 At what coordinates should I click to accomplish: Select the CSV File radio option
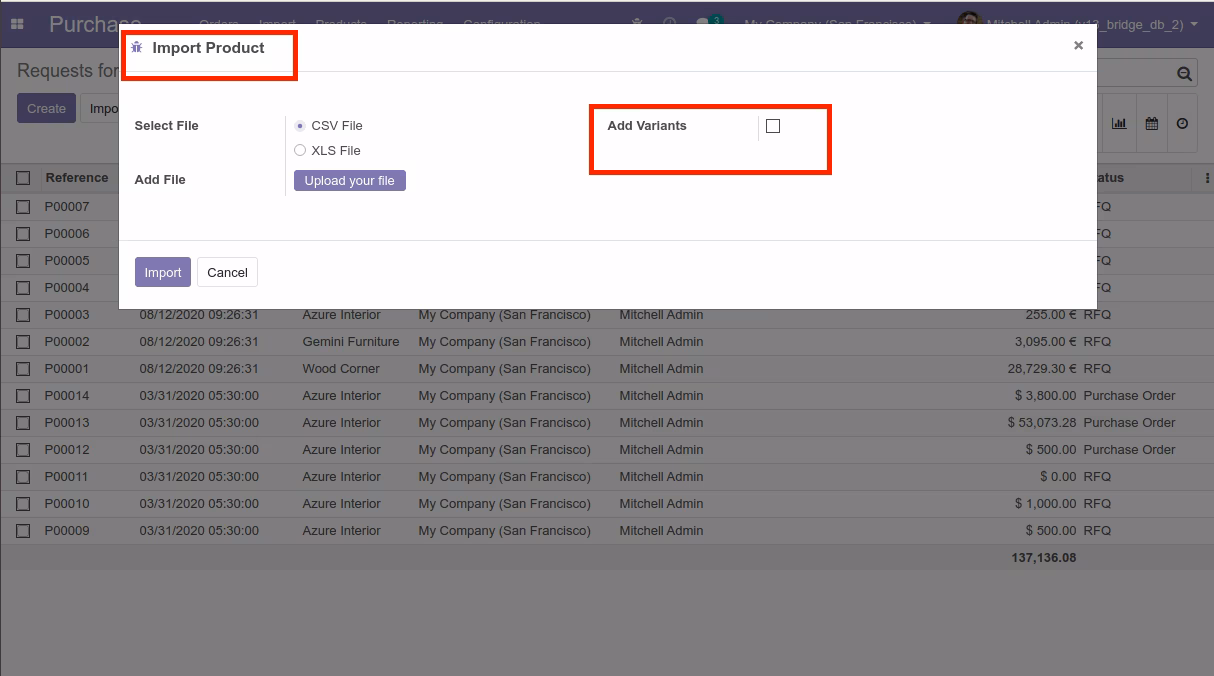300,126
